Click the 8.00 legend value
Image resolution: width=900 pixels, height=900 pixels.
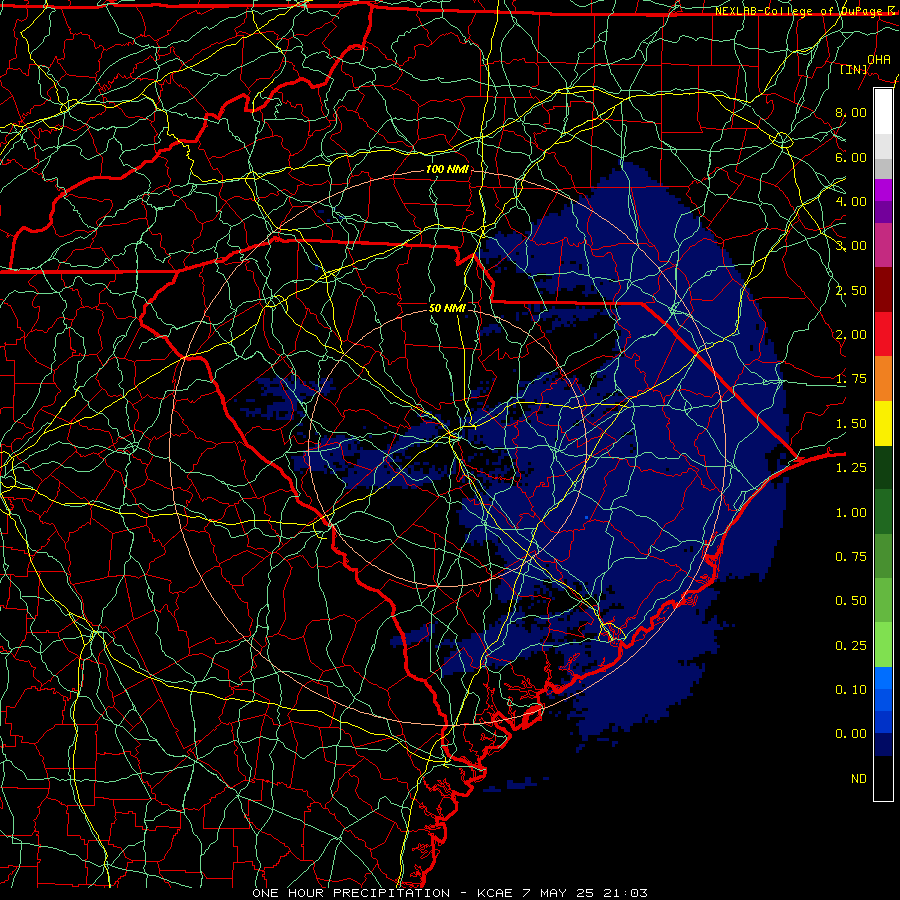click(851, 112)
